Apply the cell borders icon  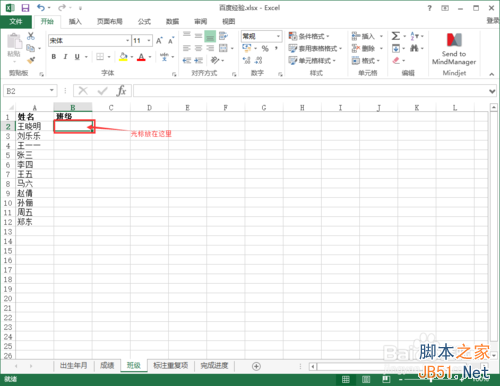tap(100, 57)
